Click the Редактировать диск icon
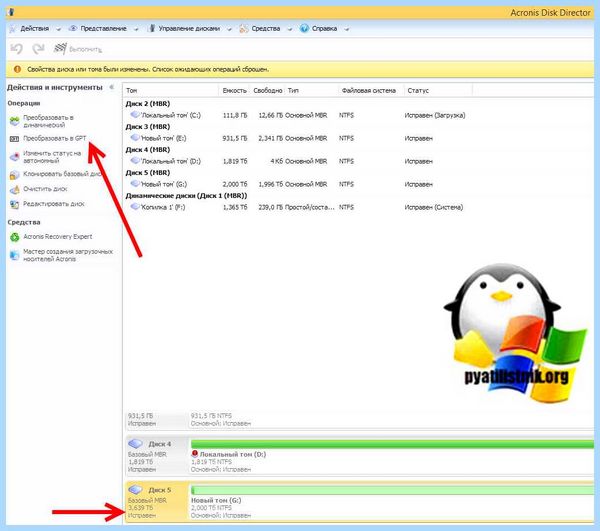The image size is (600, 531). point(15,205)
